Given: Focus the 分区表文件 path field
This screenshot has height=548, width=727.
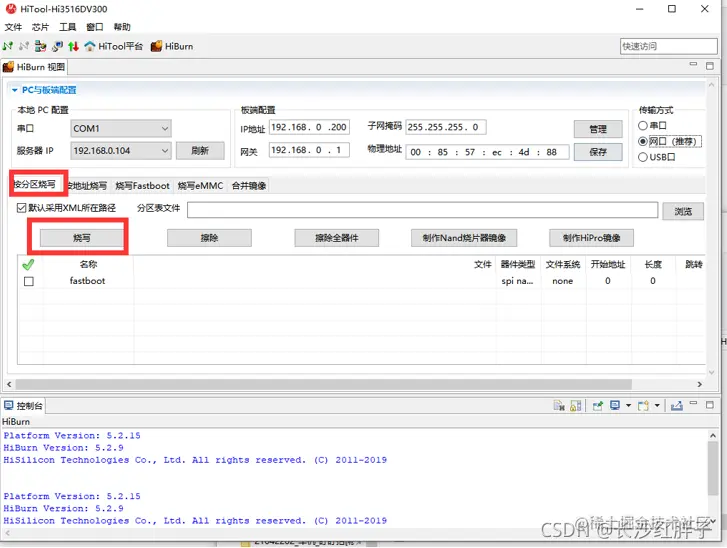Looking at the screenshot, I should (422, 210).
